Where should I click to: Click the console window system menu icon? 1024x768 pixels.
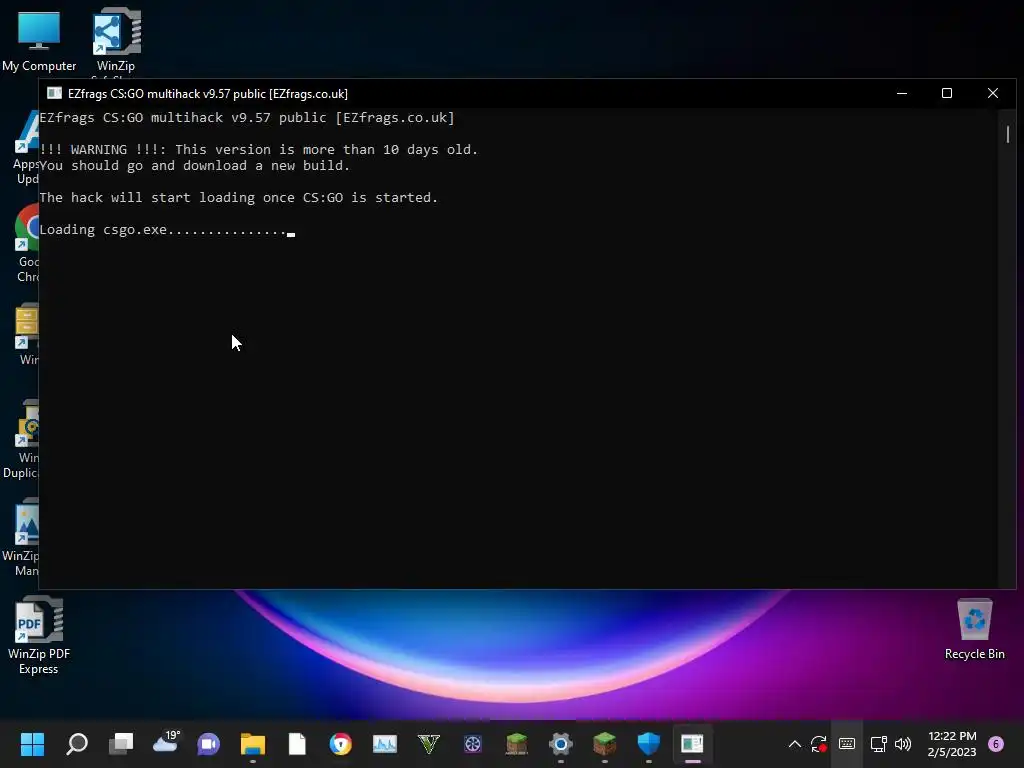pyautogui.click(x=54, y=93)
